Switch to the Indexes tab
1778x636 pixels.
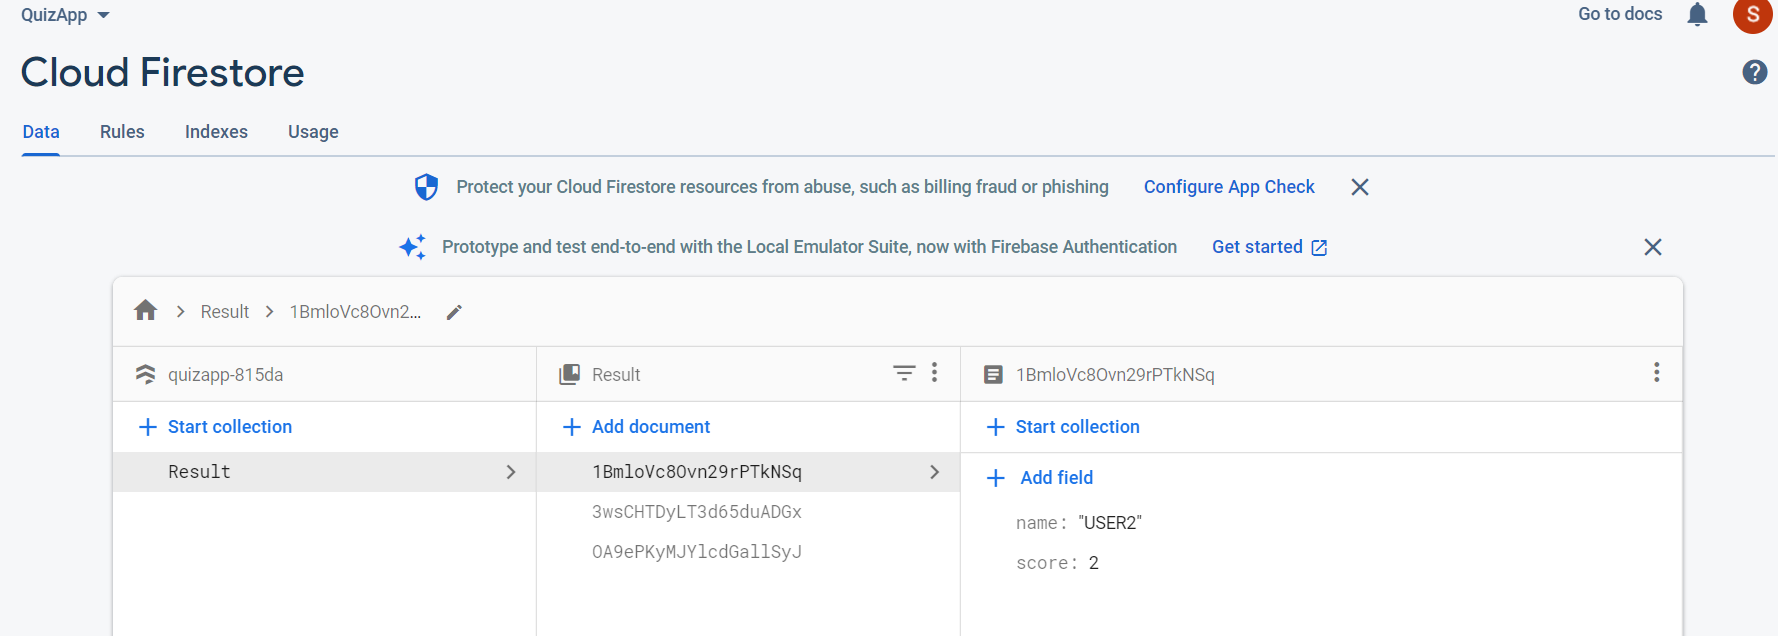coord(216,132)
